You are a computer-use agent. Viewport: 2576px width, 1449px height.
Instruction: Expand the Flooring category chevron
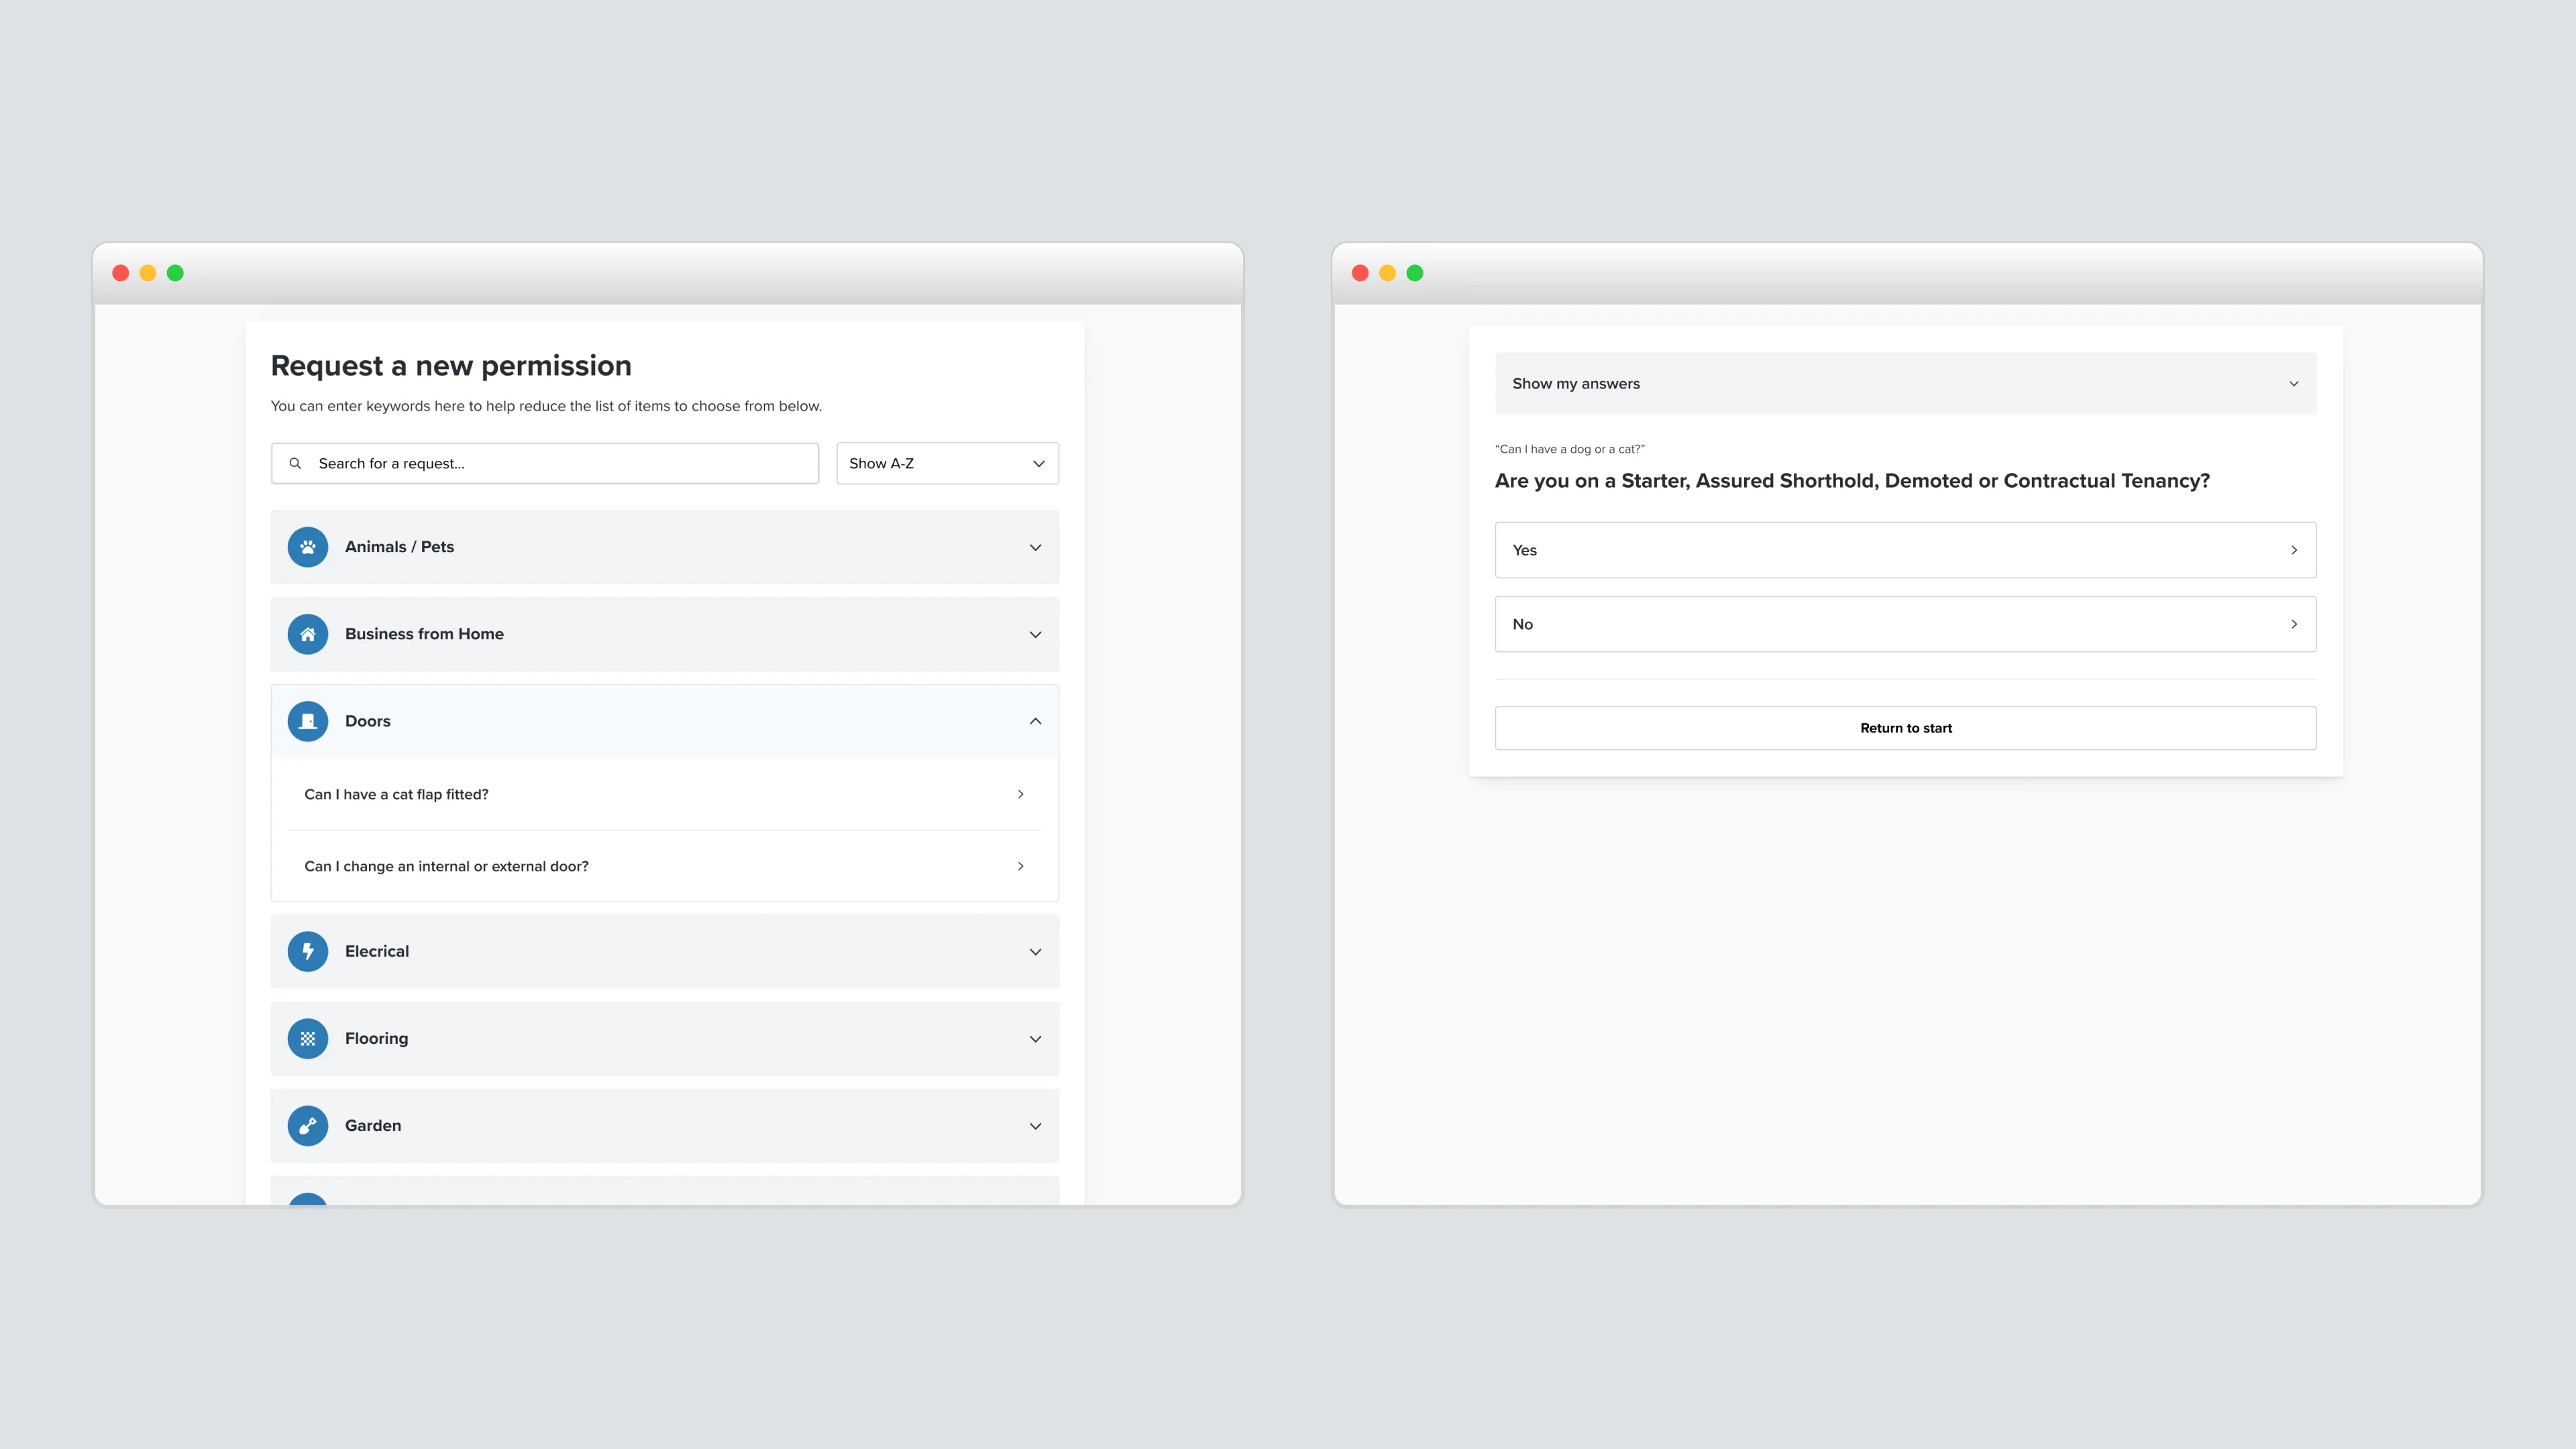point(1035,1039)
